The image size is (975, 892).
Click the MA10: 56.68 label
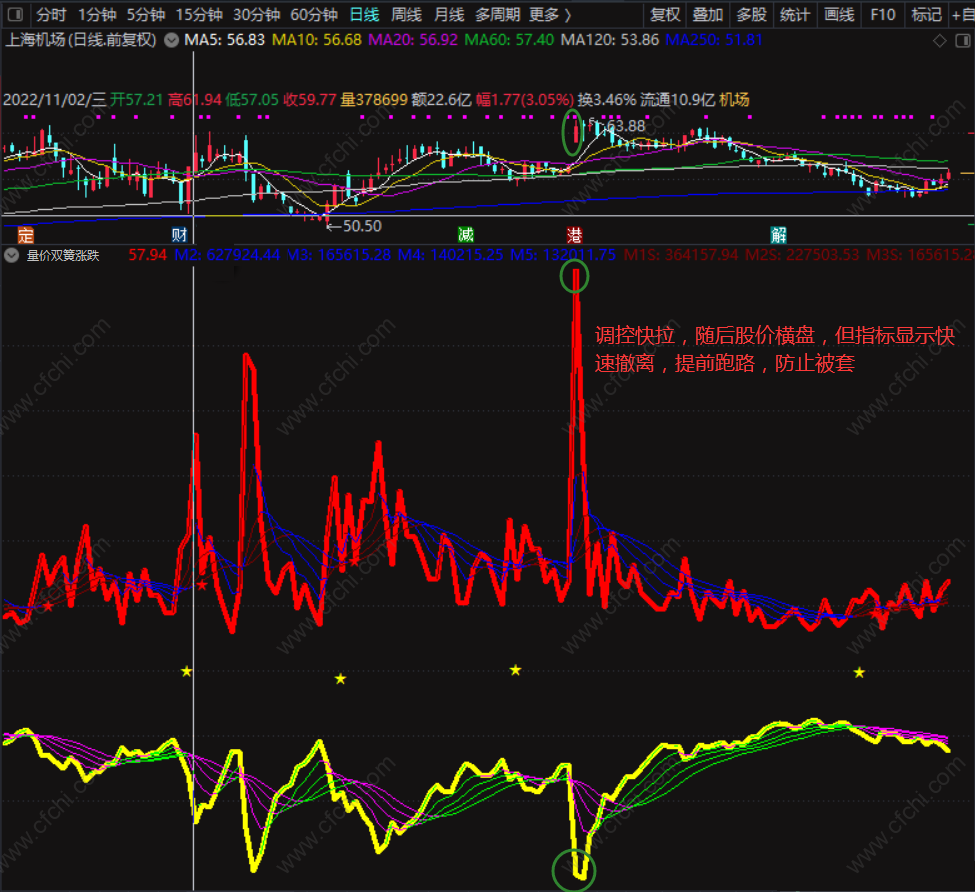(x=317, y=40)
